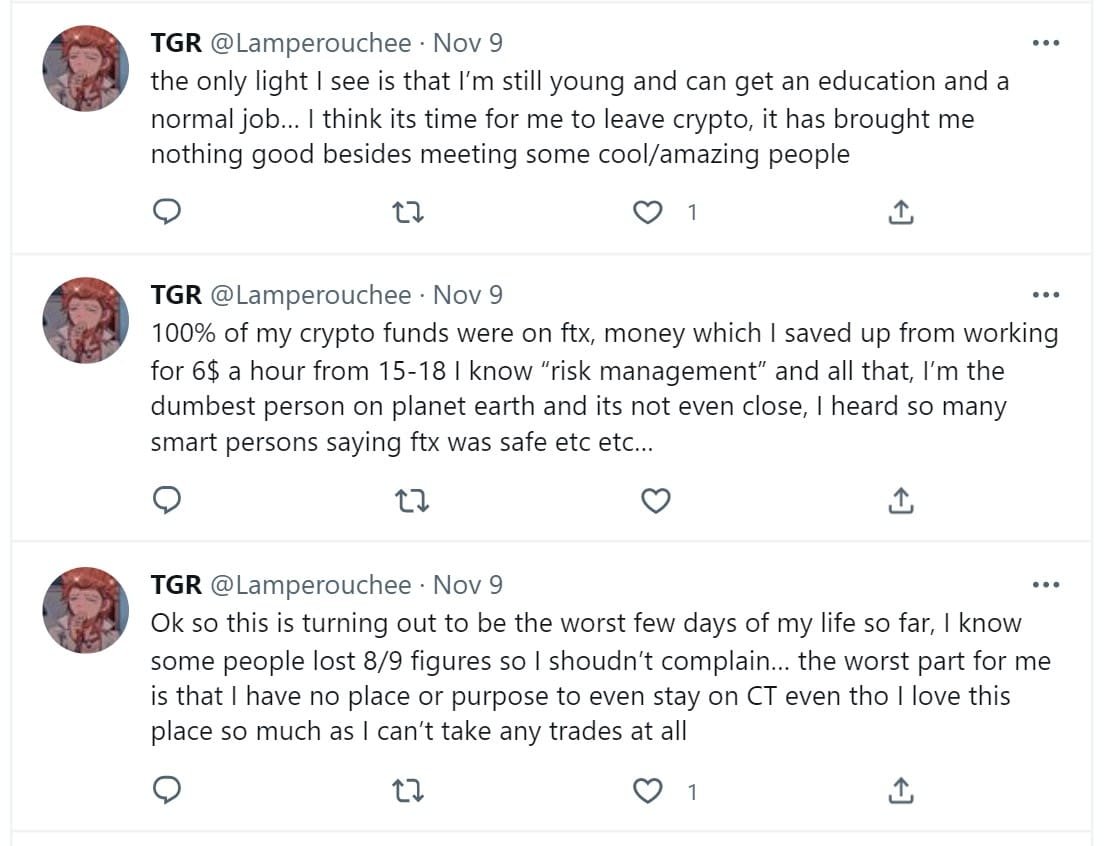Reply to the 'worst few days' tweet
1105x846 pixels.
coord(167,791)
